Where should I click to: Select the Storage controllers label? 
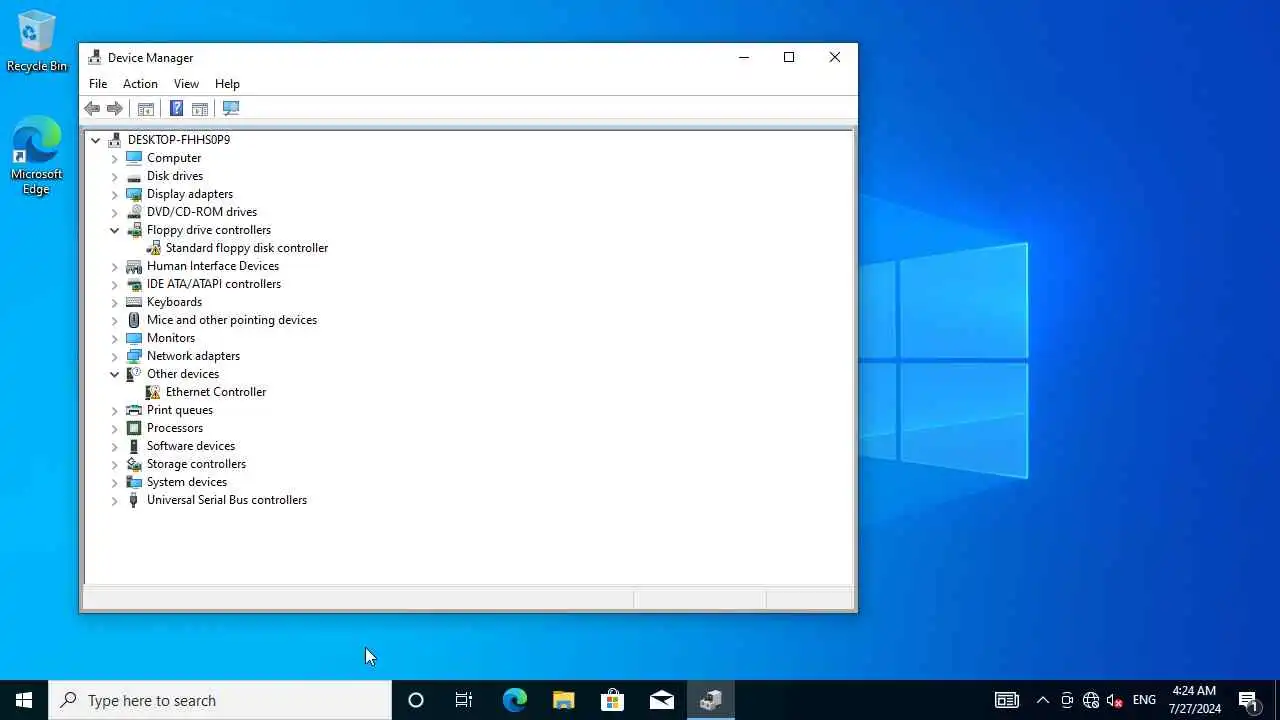pos(196,464)
